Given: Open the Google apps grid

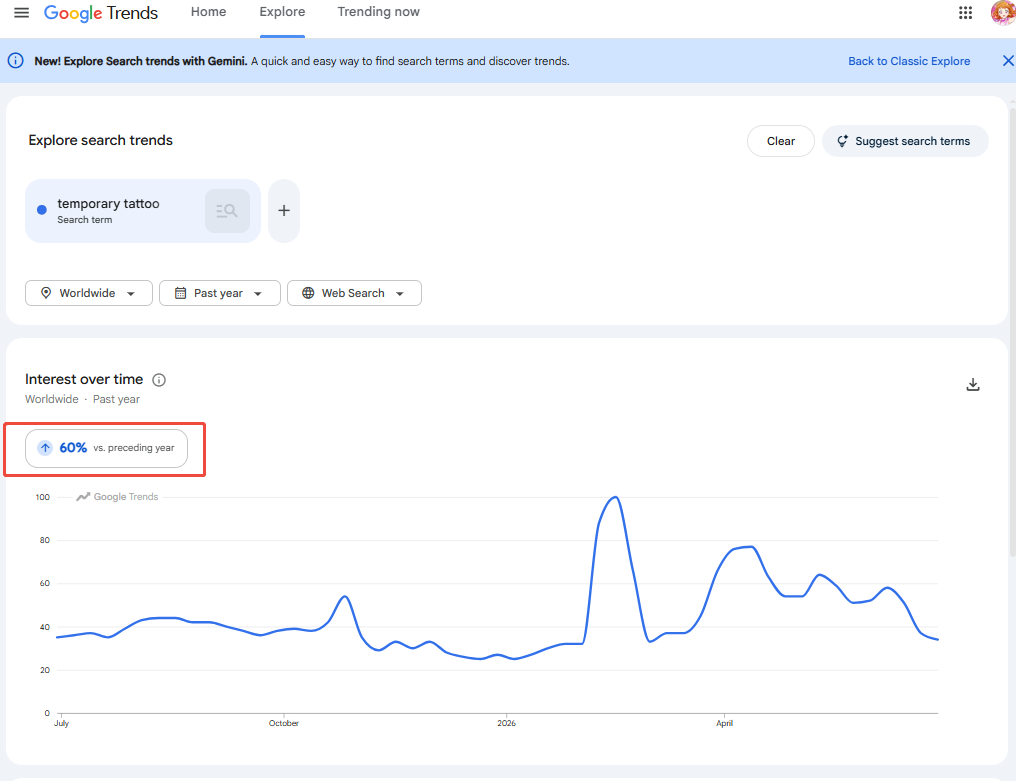Looking at the screenshot, I should (965, 12).
